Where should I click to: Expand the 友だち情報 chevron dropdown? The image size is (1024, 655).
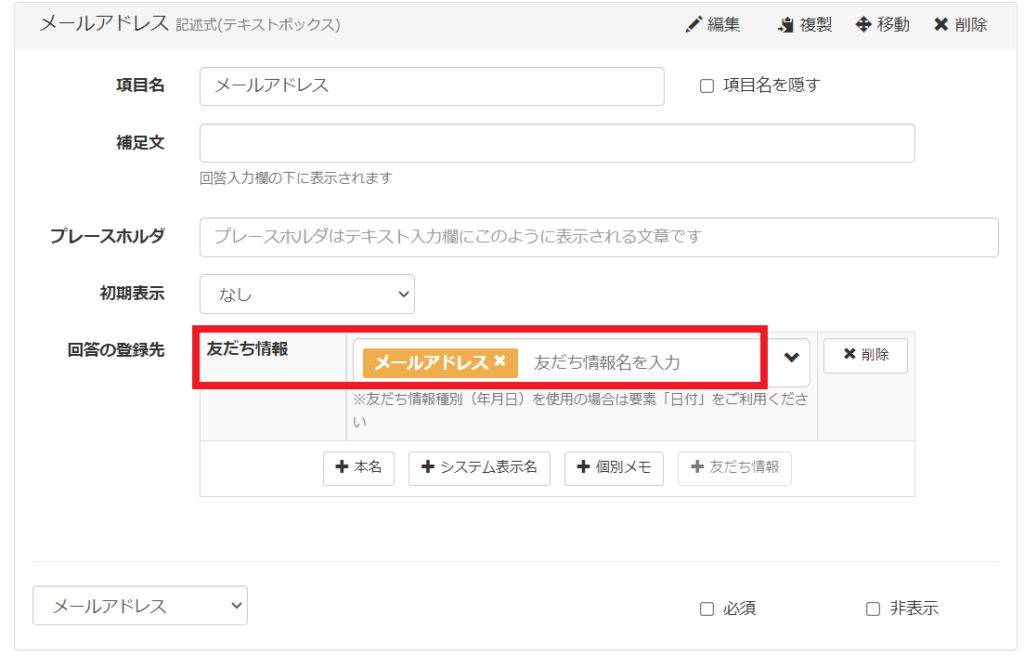pyautogui.click(x=791, y=358)
